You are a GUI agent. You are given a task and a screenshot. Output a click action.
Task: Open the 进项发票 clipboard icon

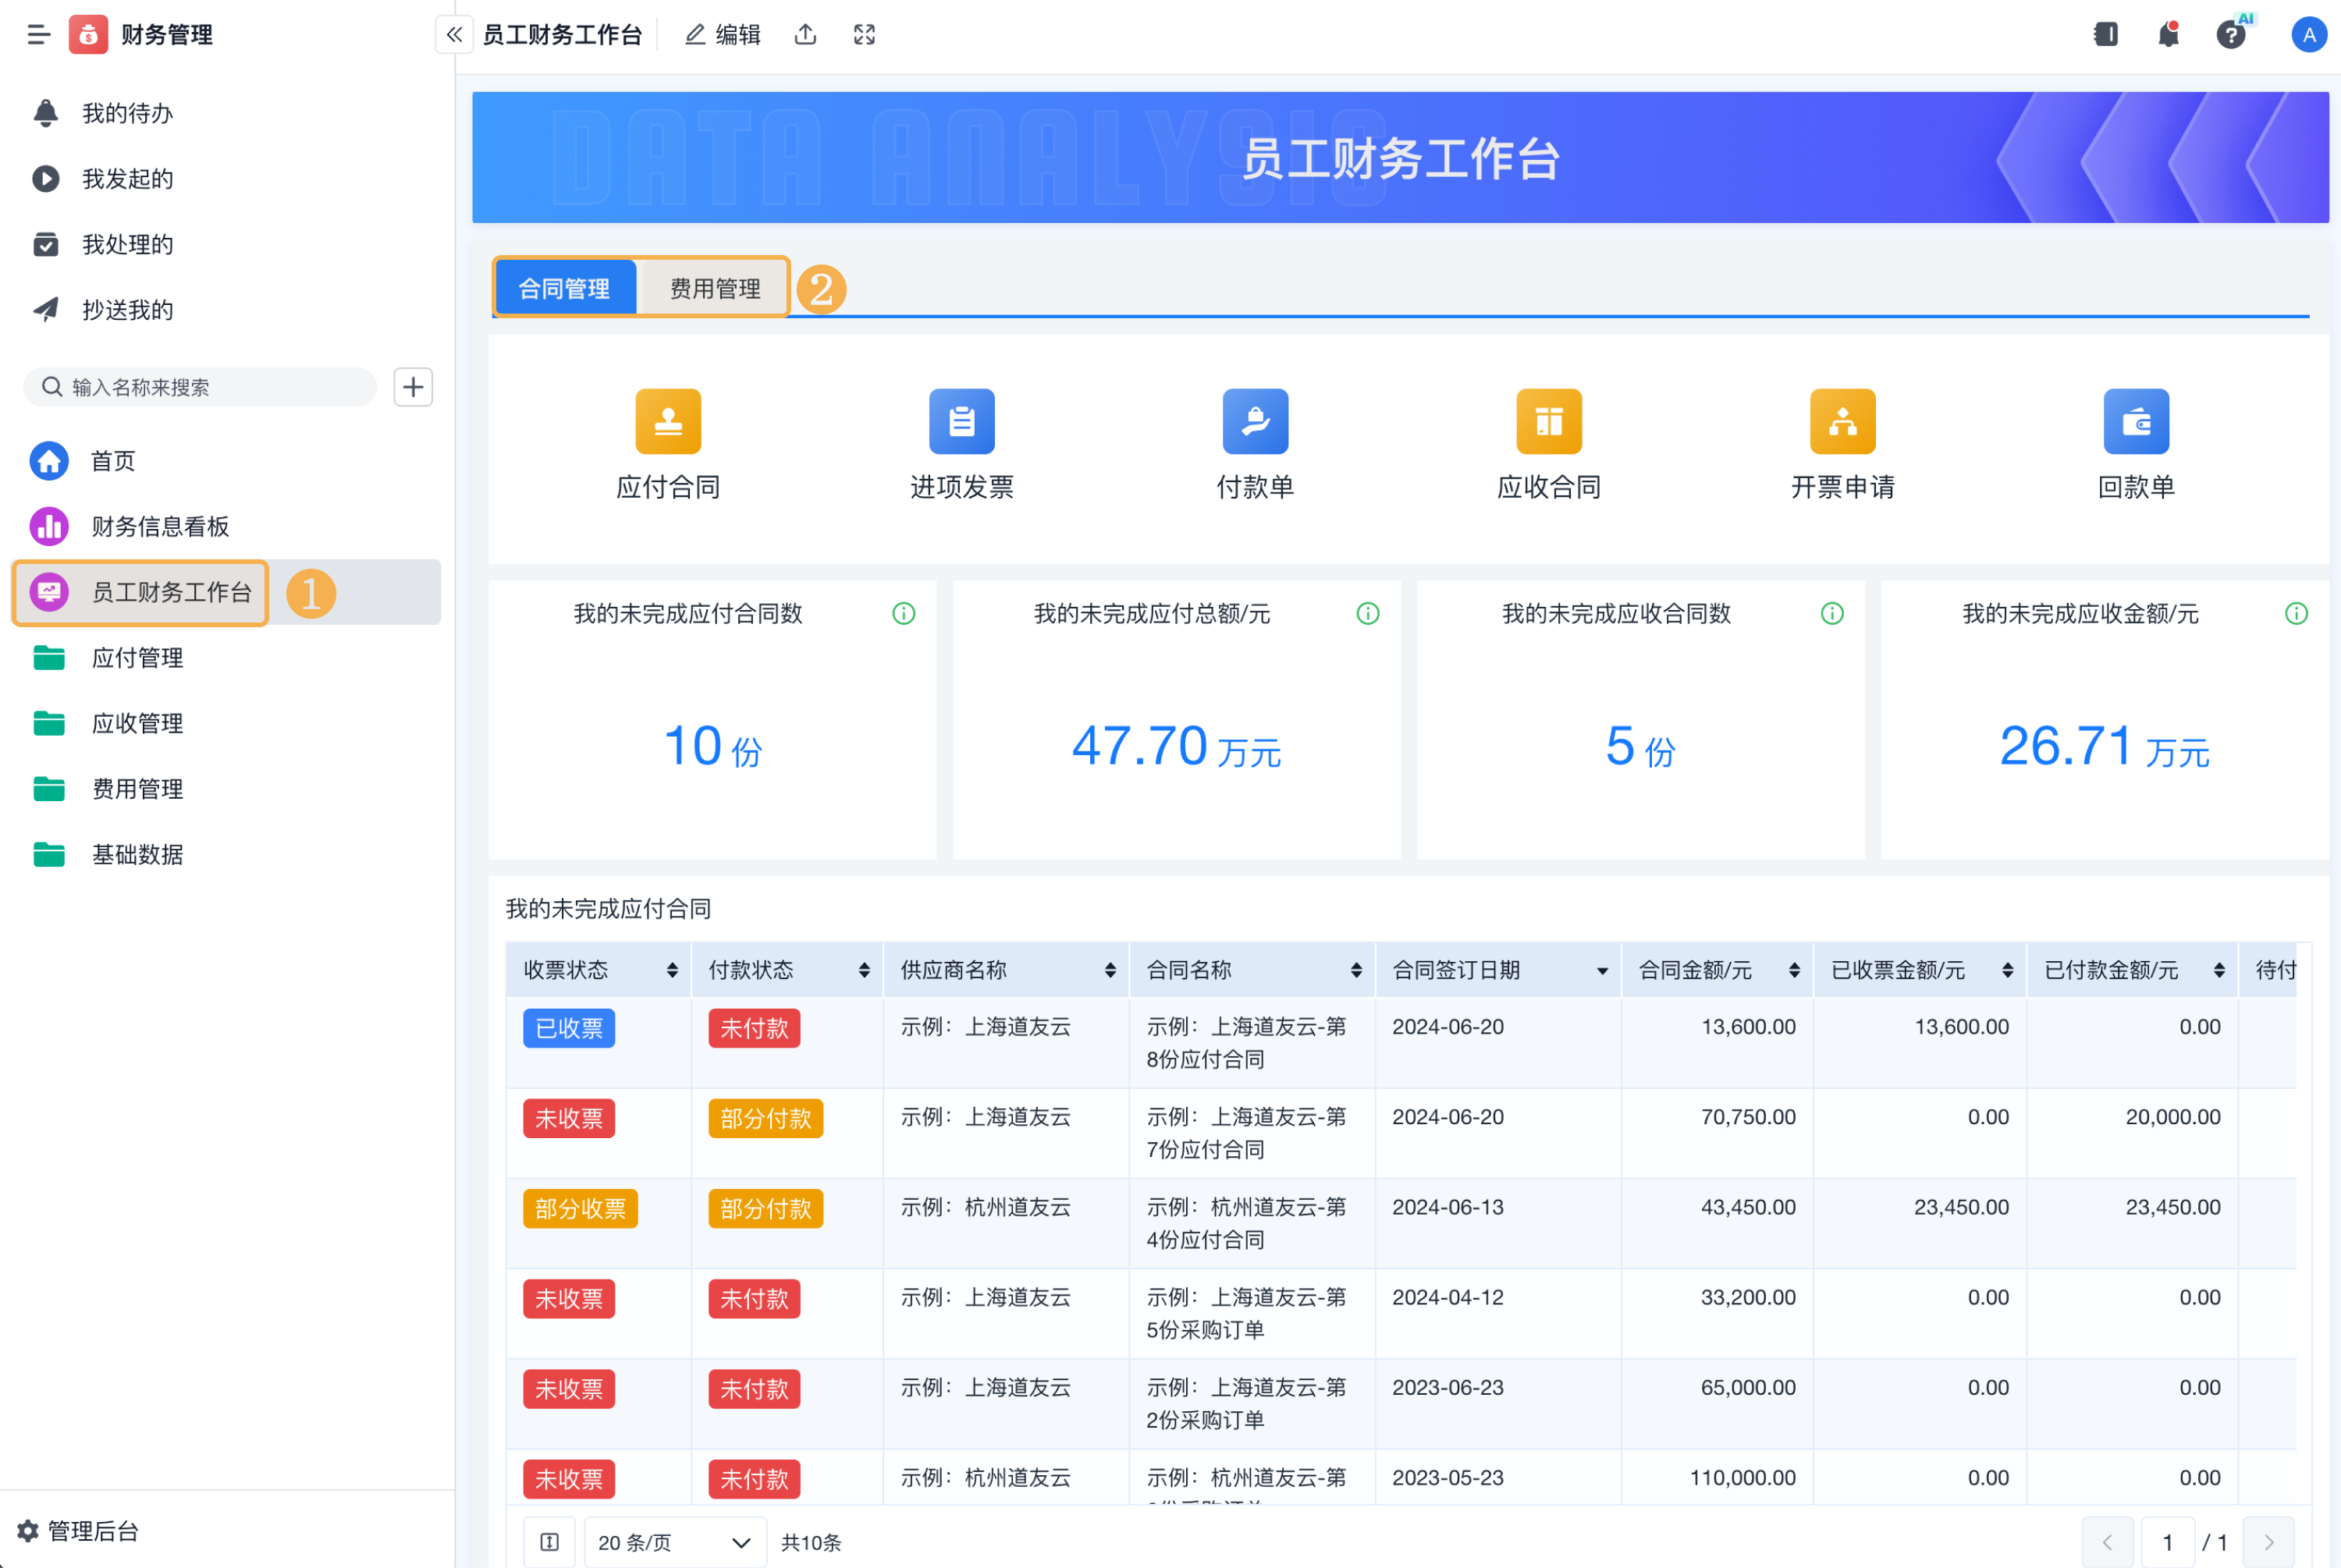961,421
